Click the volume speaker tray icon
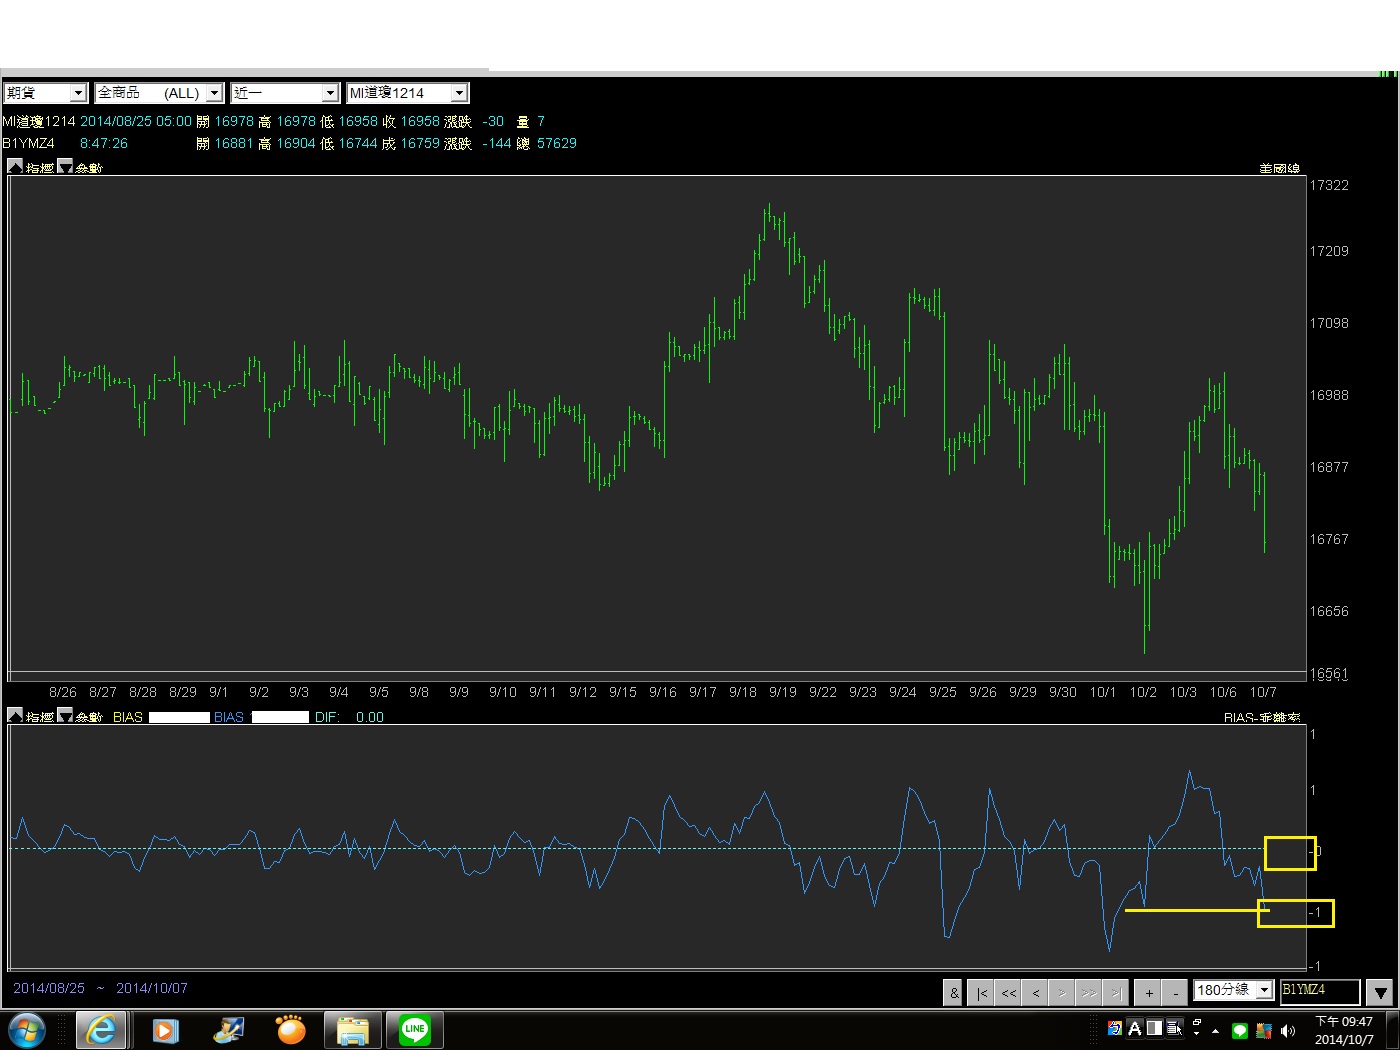 coord(1288,1030)
